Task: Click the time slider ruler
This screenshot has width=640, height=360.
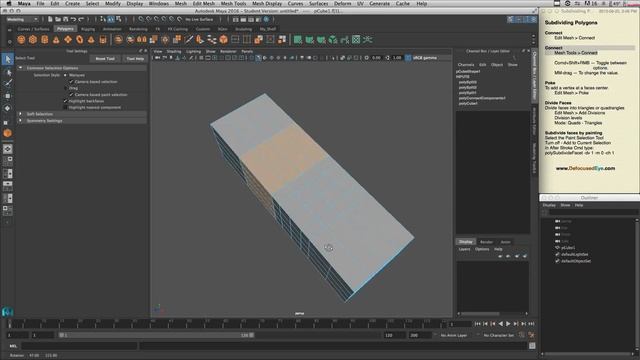Action: (227, 324)
